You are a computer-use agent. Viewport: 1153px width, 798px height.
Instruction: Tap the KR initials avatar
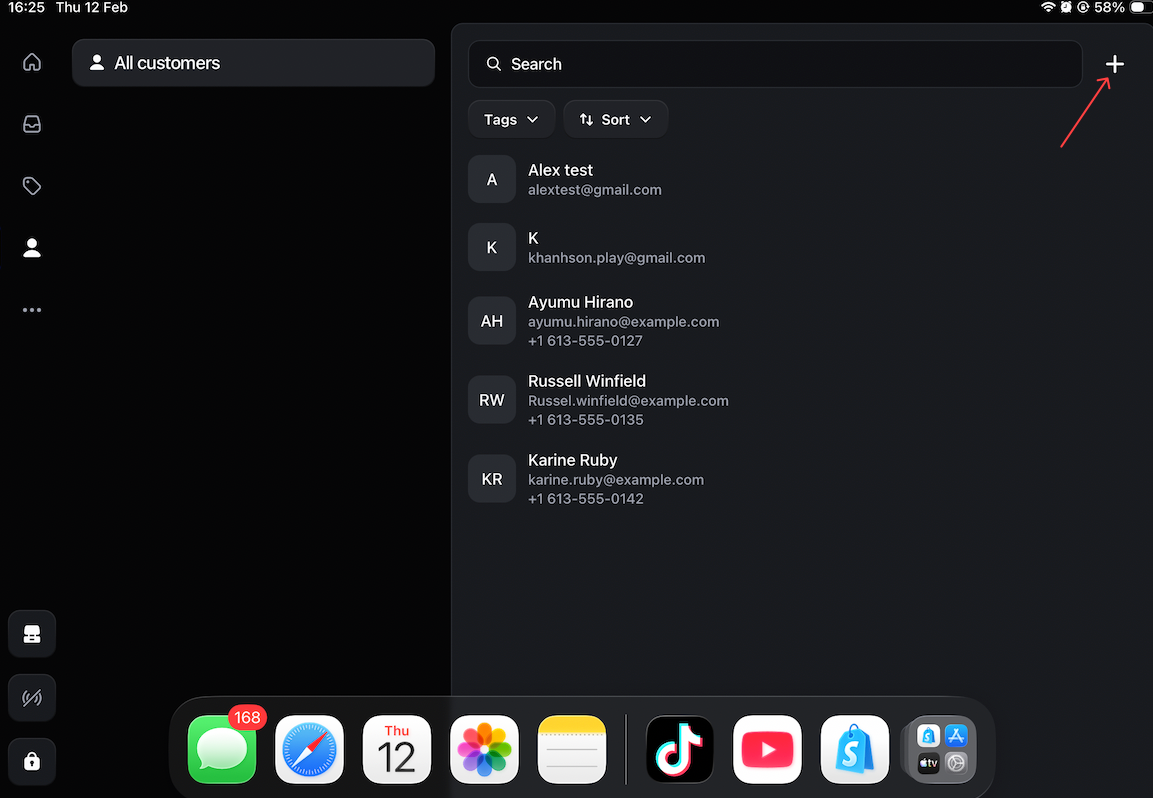click(x=492, y=479)
